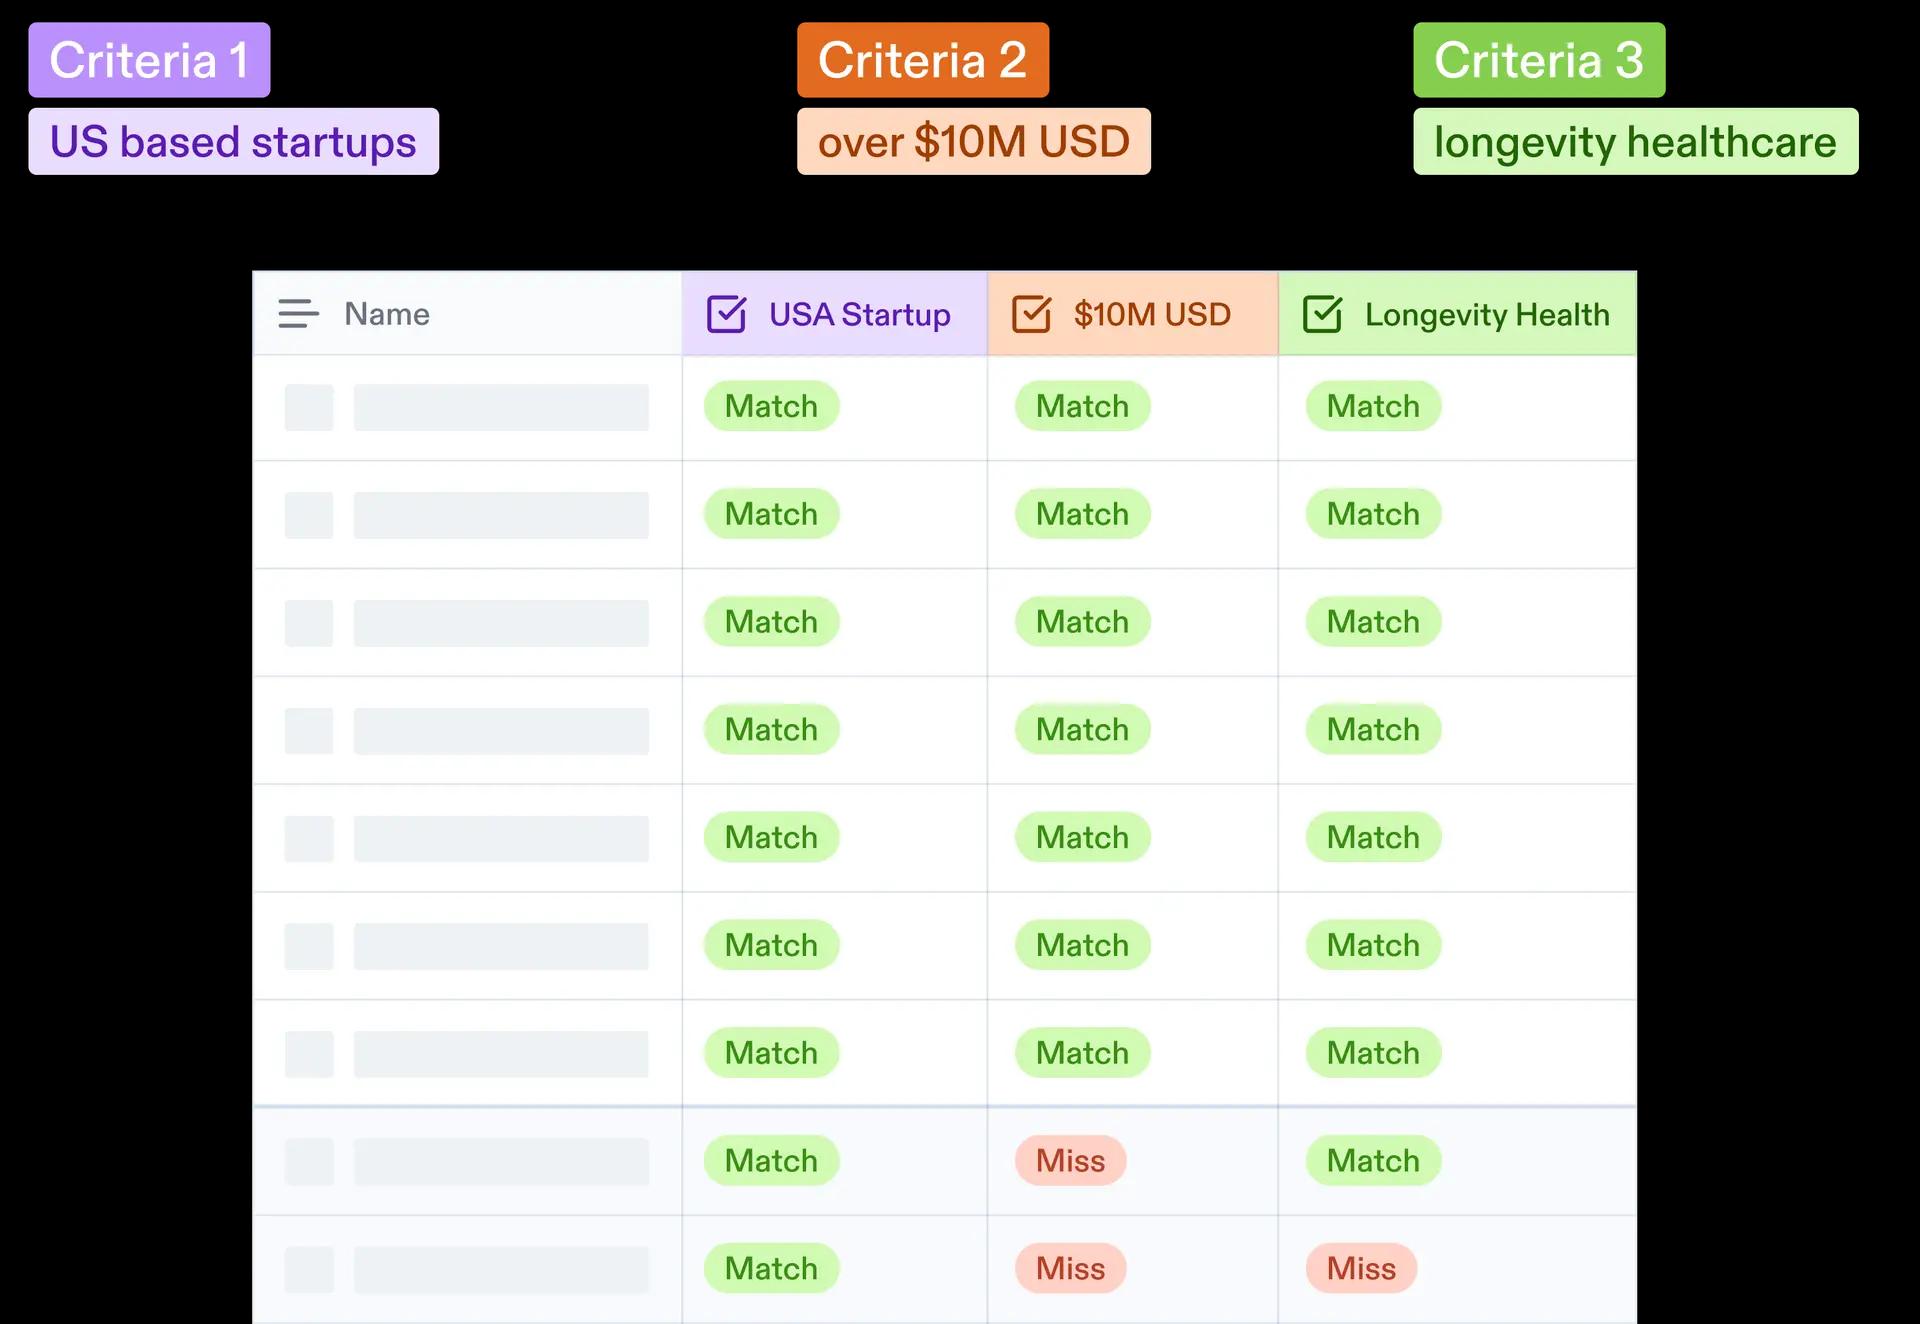Select the USA Startup column header

859,314
